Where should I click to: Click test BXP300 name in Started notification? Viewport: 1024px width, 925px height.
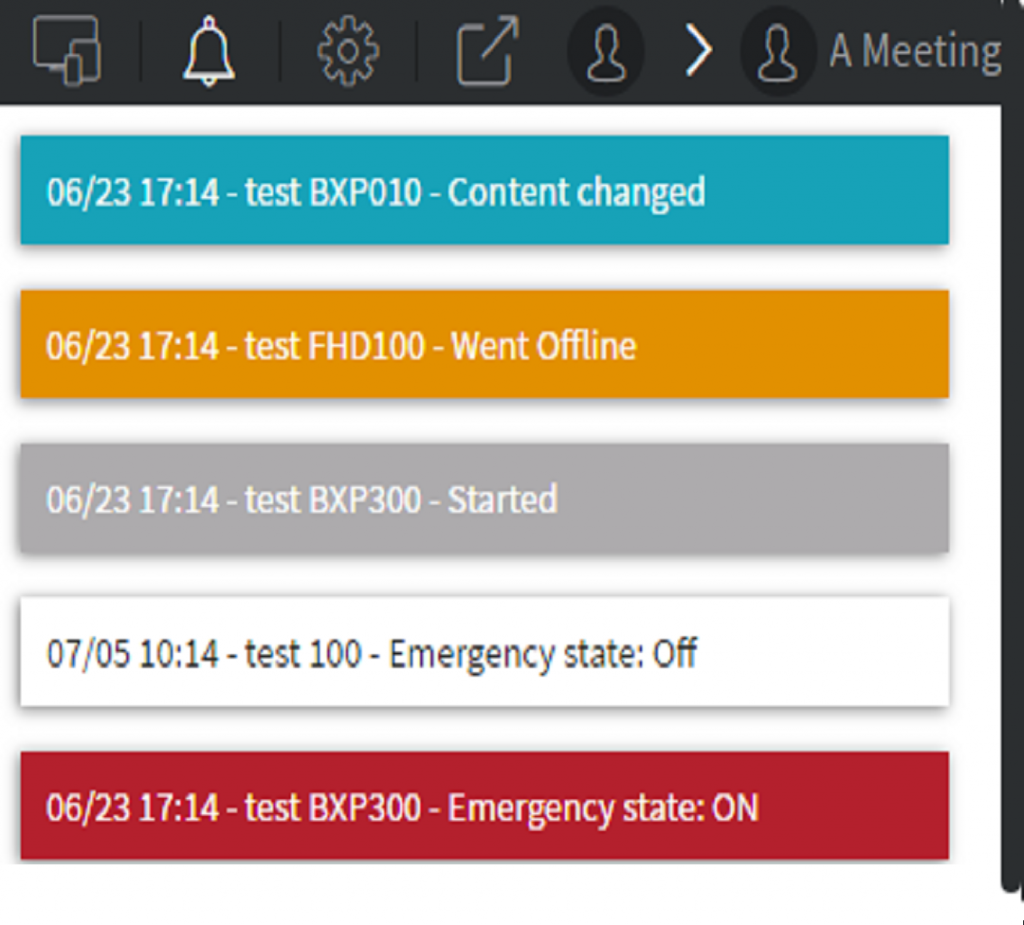pyautogui.click(x=333, y=500)
